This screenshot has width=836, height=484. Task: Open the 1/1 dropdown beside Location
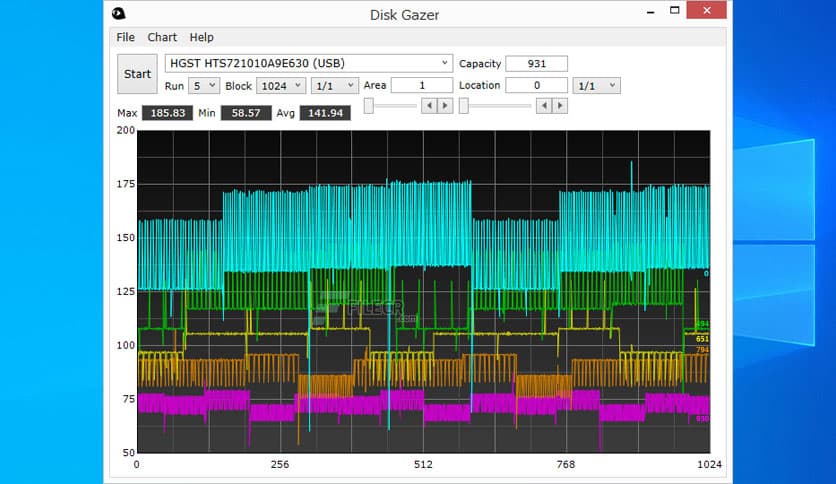tap(597, 86)
